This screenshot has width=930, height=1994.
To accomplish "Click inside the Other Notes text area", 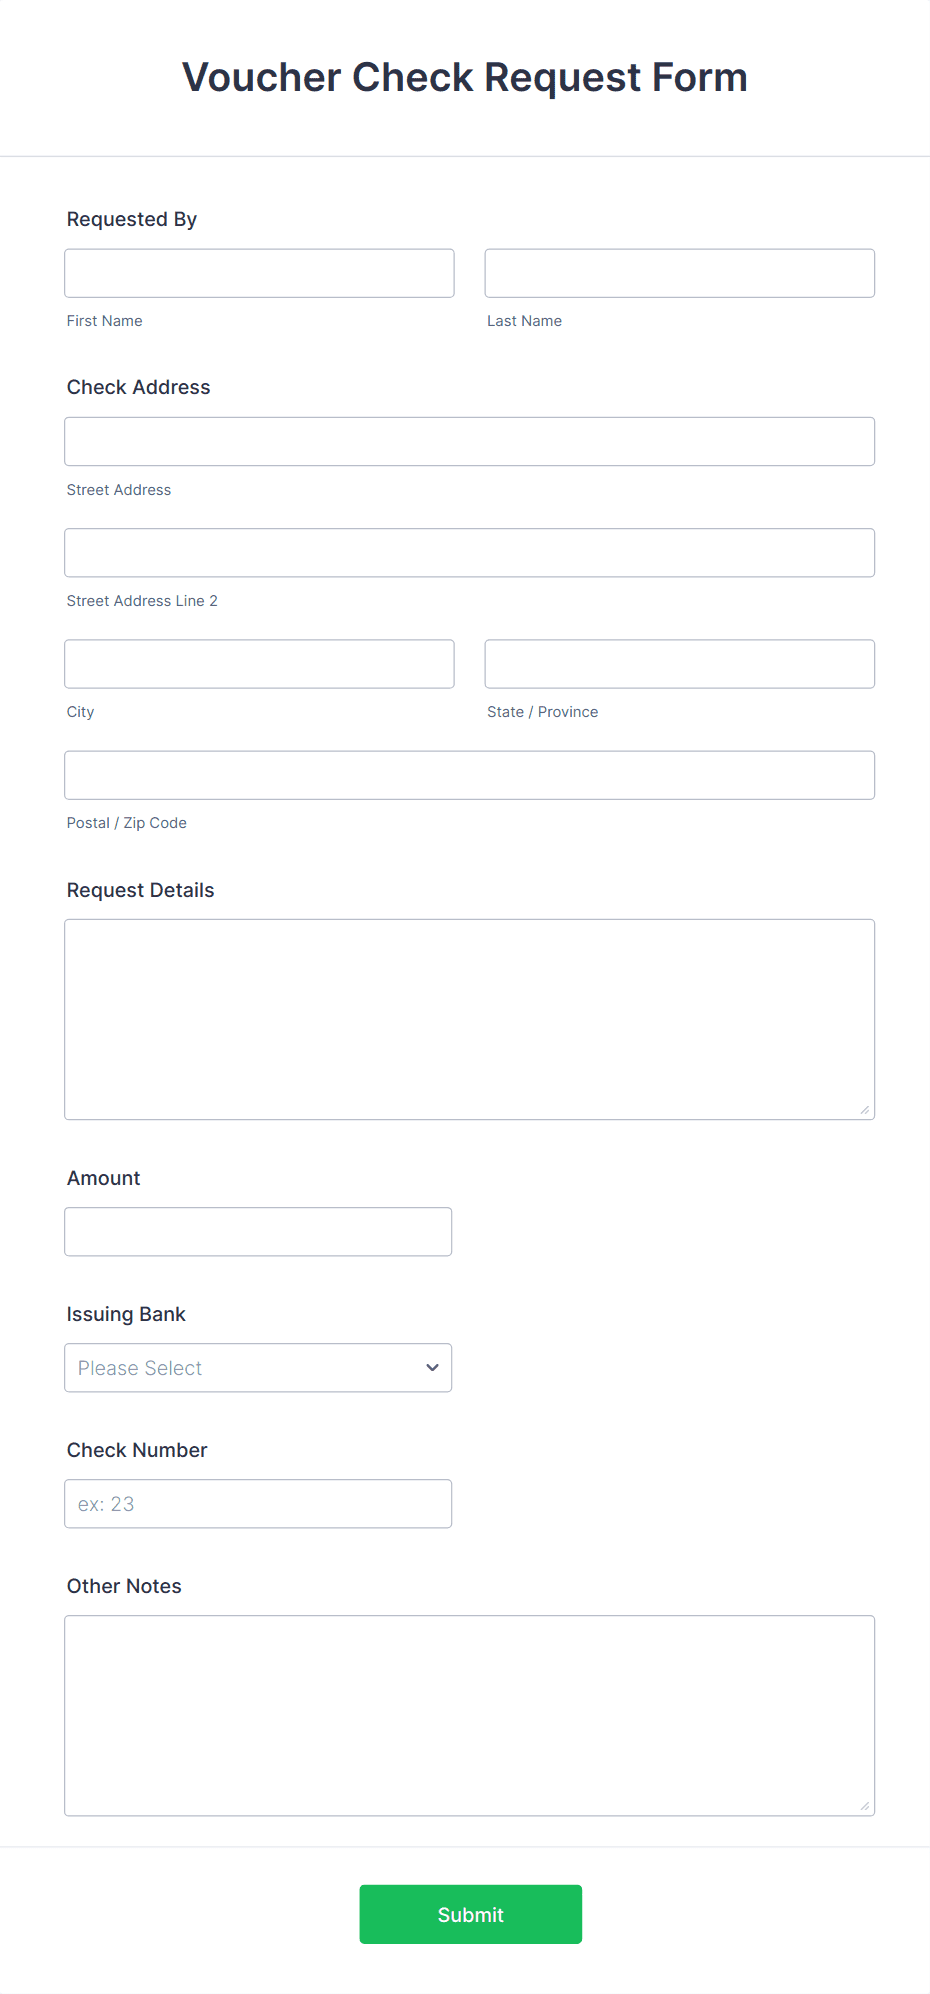I will coord(469,1715).
